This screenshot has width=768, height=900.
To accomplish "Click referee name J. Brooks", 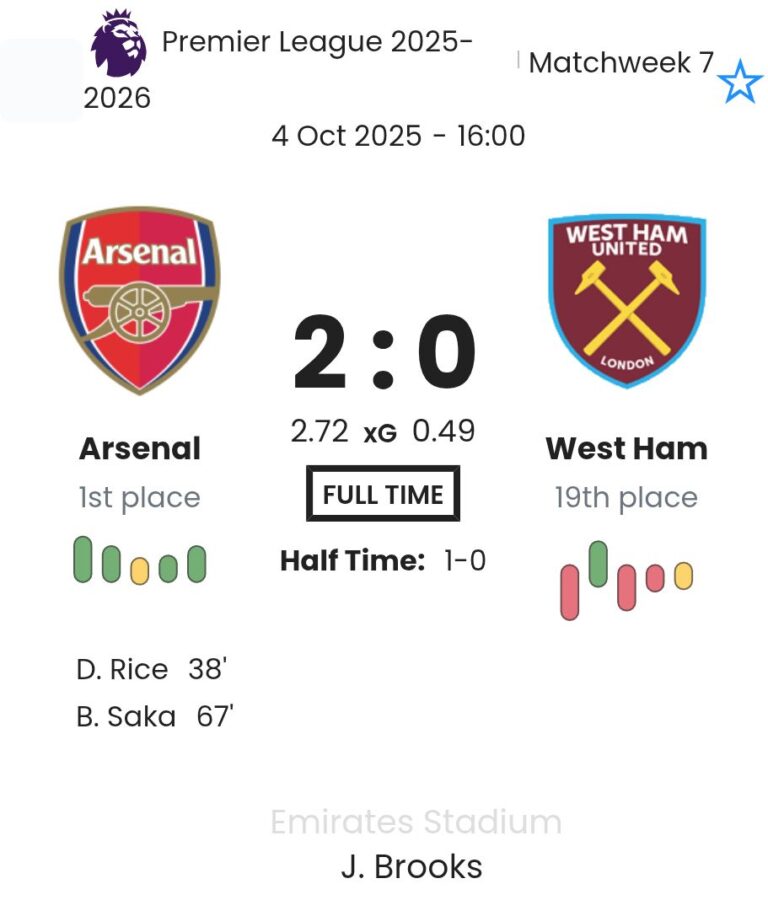I will [411, 866].
